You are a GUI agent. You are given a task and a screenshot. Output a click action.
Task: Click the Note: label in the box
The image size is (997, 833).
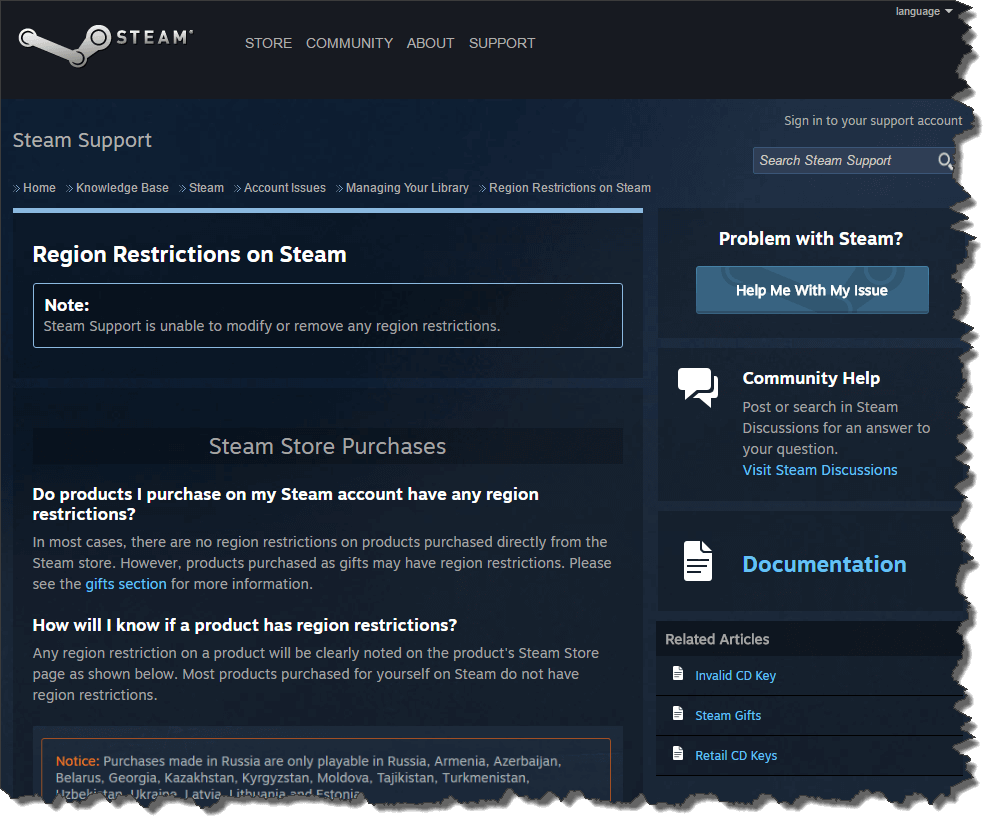pos(67,305)
